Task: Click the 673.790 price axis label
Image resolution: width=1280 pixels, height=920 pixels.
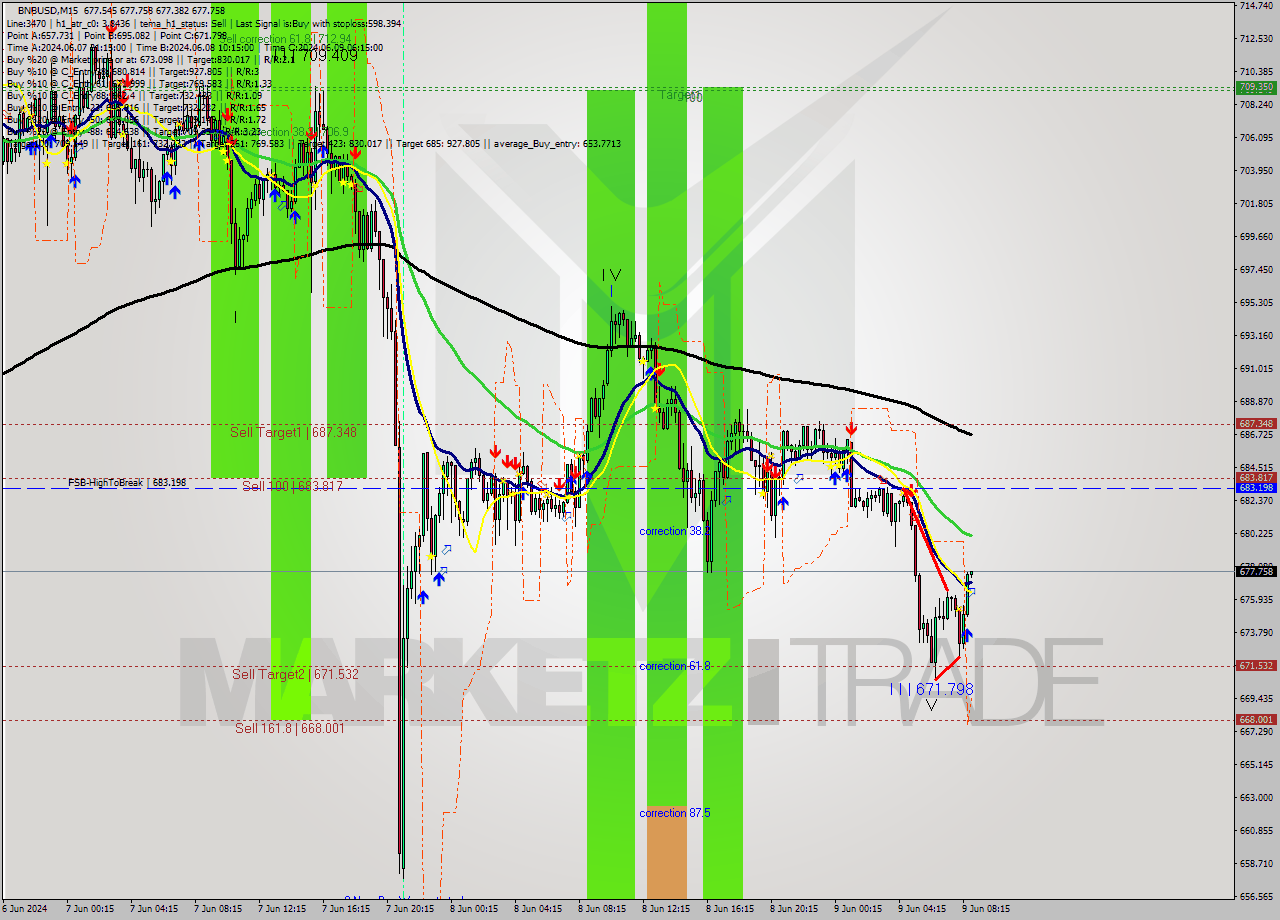Action: pyautogui.click(x=1256, y=632)
